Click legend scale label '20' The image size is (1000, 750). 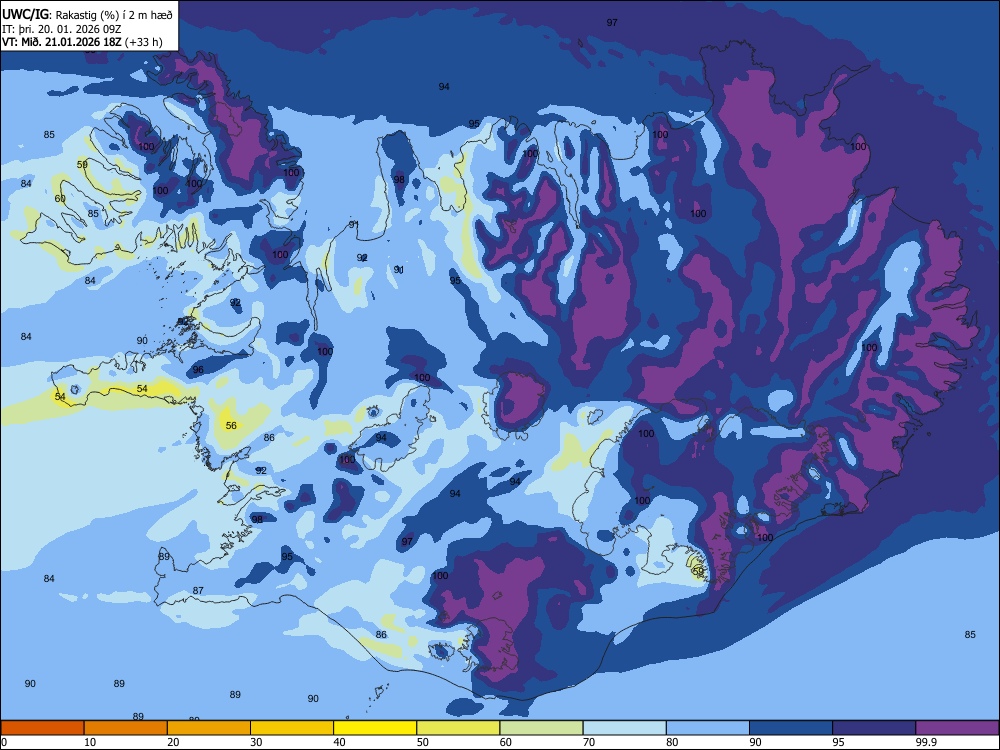pos(173,742)
